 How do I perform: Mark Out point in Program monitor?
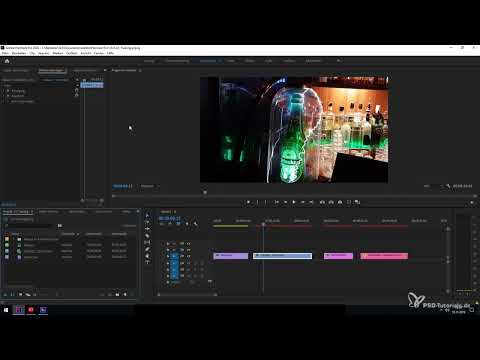(x=266, y=202)
